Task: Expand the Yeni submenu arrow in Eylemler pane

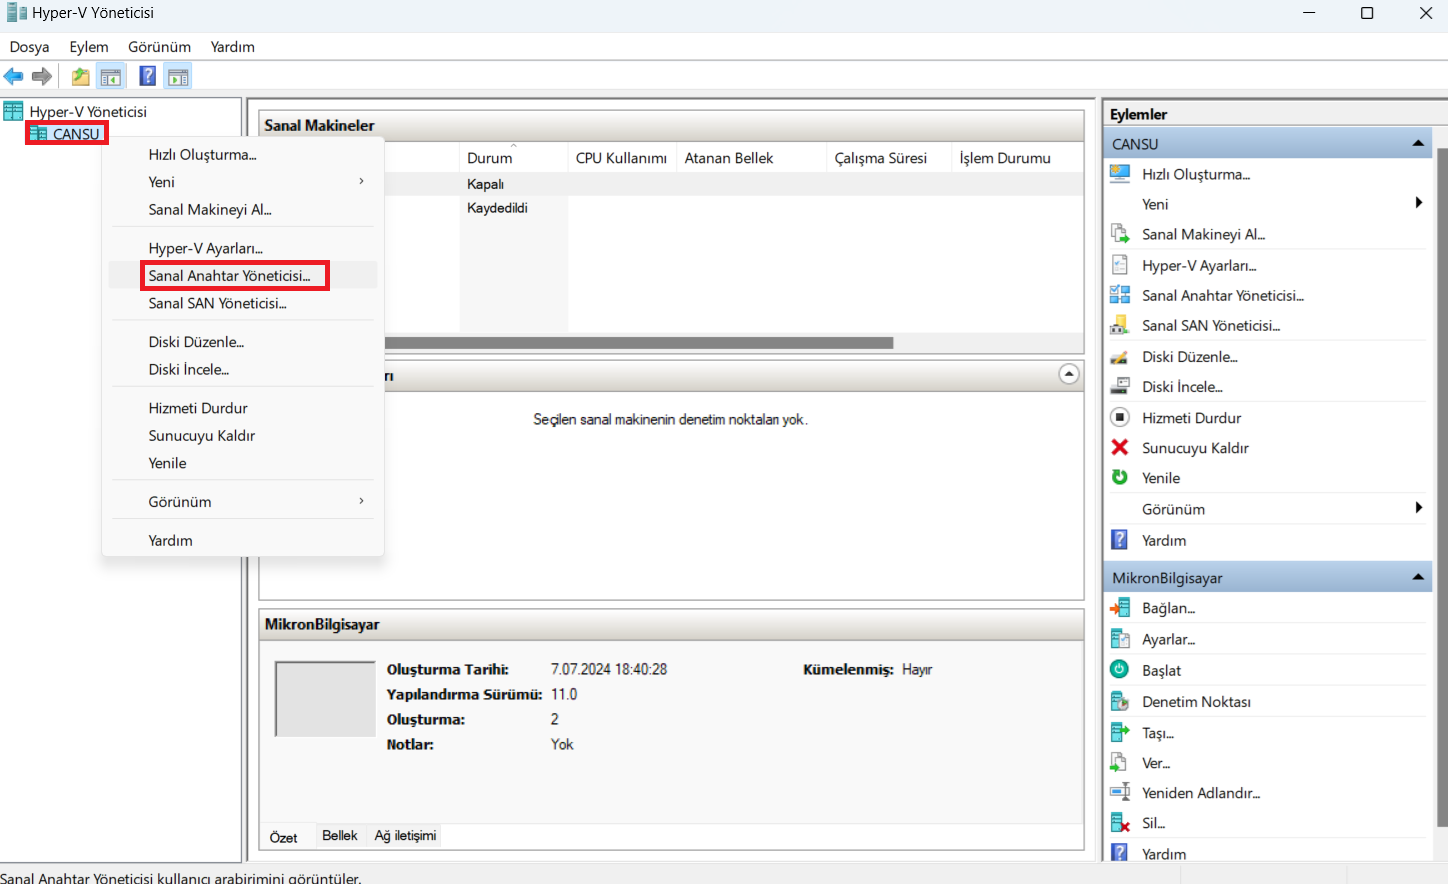Action: (x=1419, y=203)
